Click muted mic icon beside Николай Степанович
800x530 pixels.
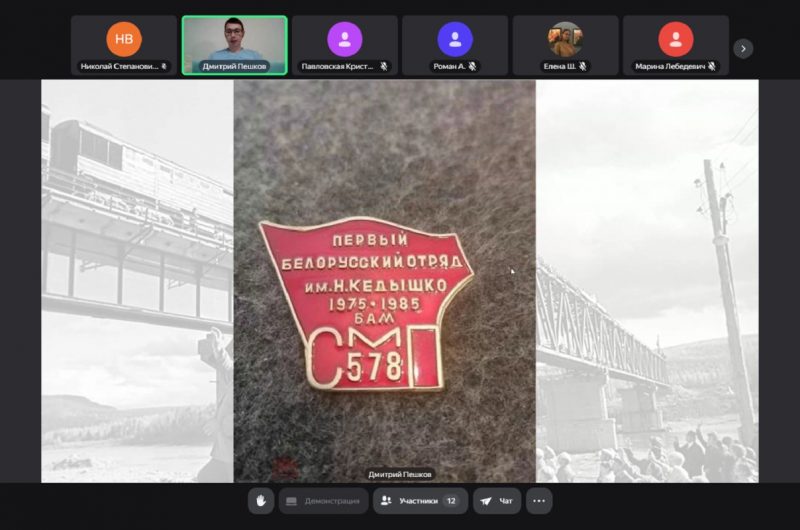pos(164,67)
